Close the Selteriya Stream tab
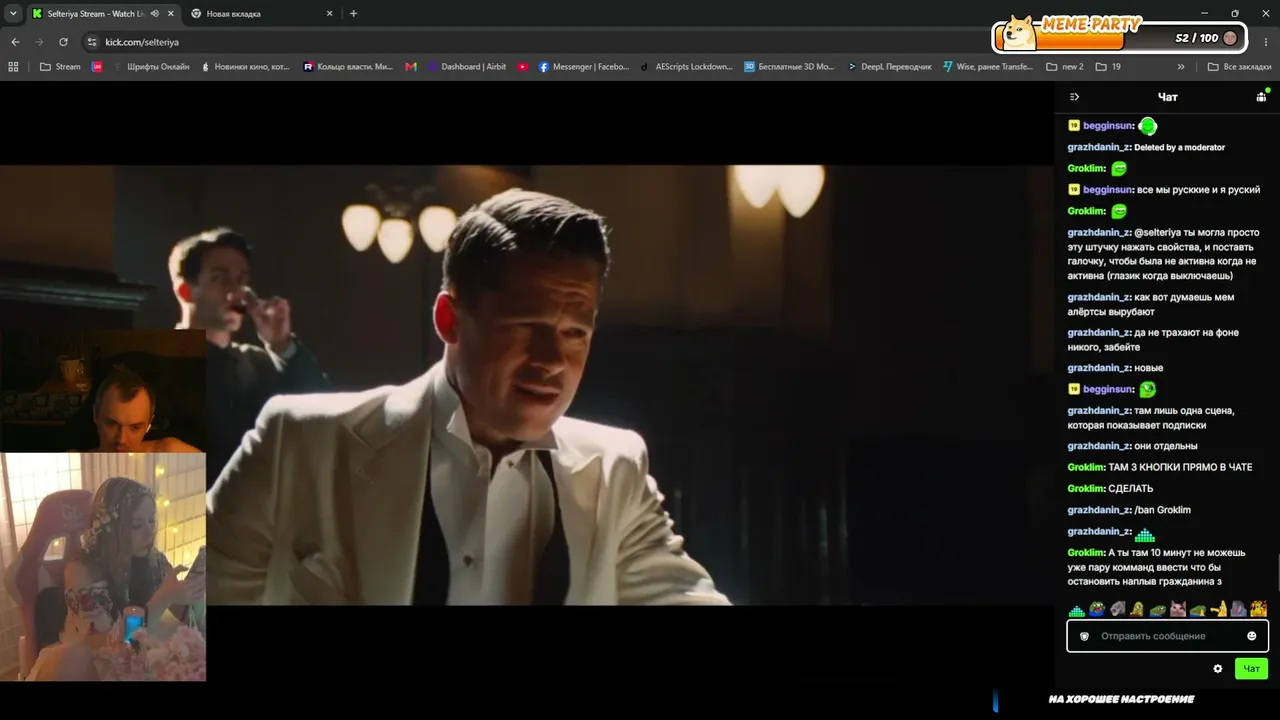The height and width of the screenshot is (720, 1280). click(170, 14)
